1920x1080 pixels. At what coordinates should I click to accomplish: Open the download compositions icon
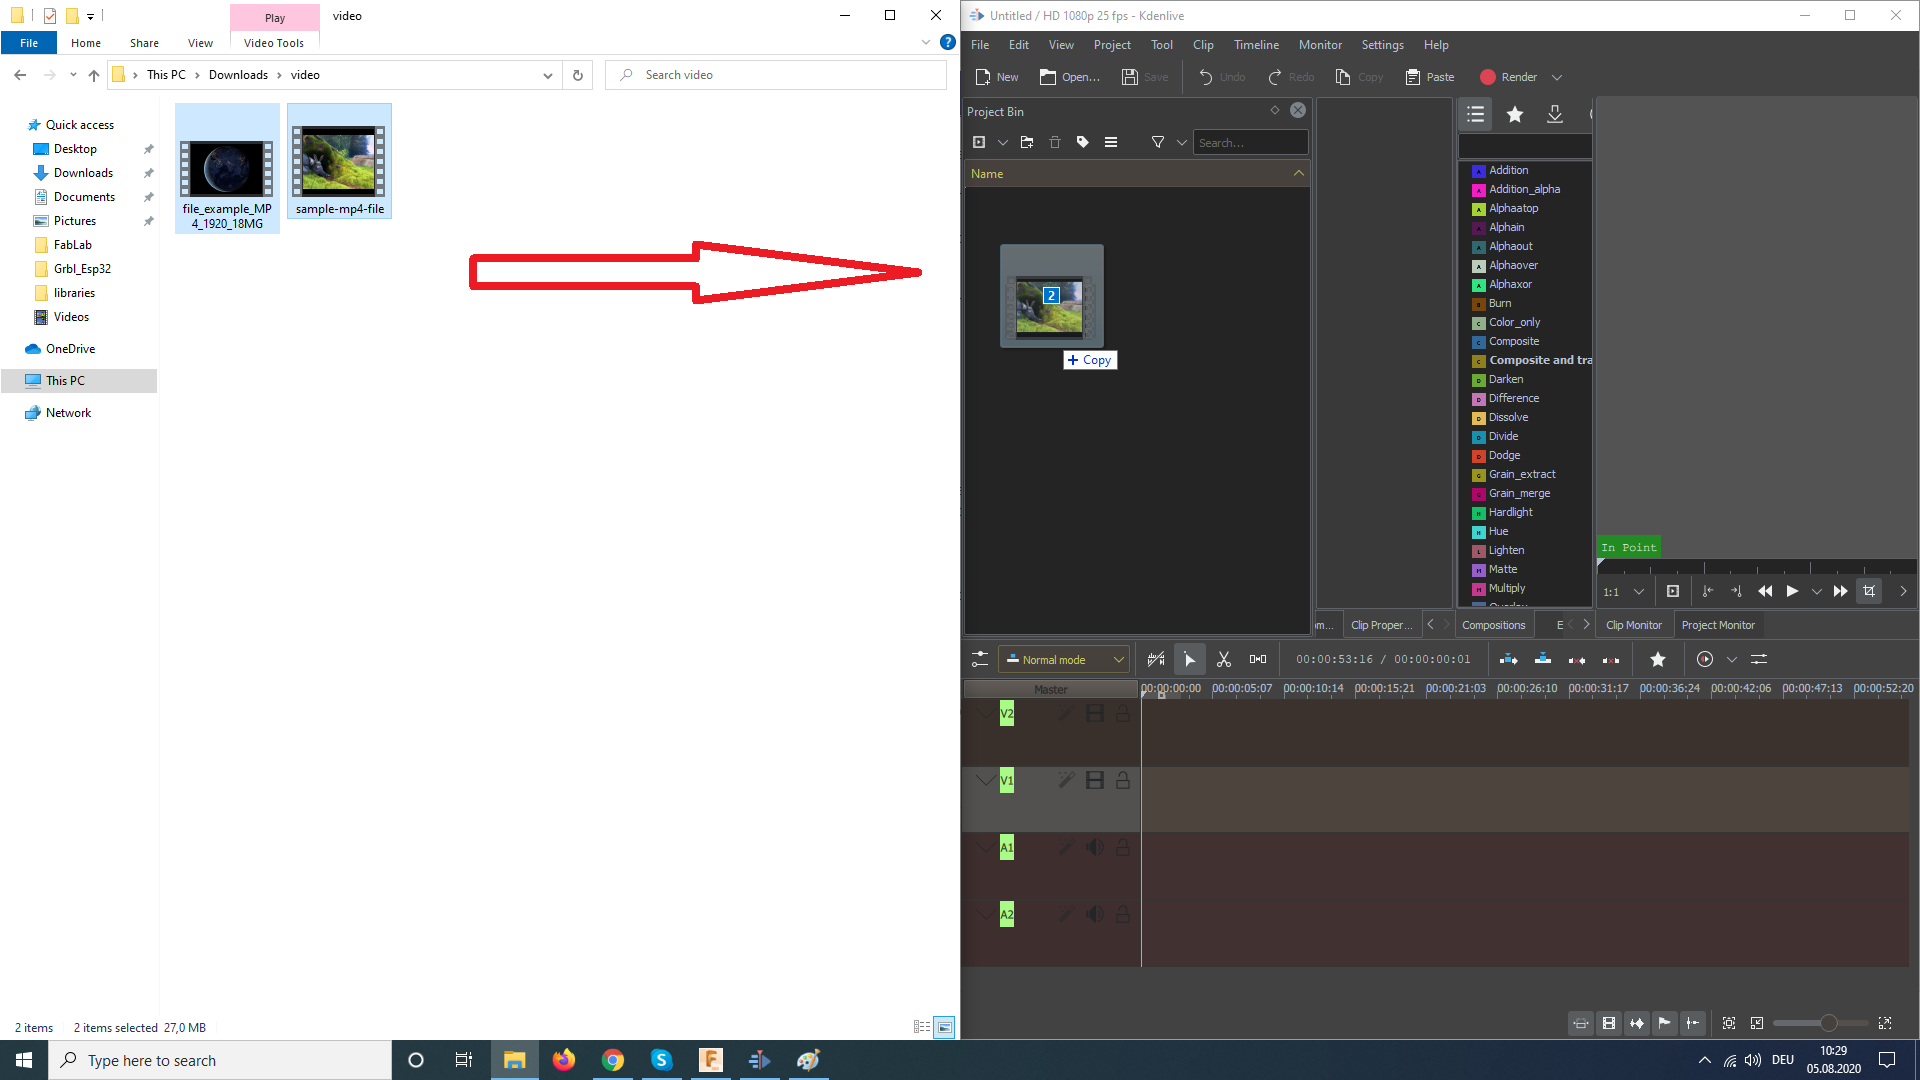point(1554,115)
